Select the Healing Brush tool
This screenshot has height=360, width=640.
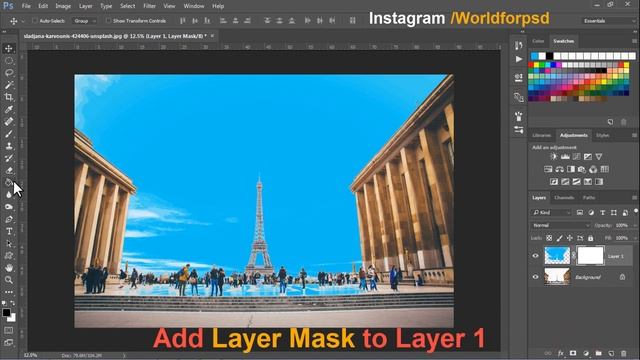point(9,122)
